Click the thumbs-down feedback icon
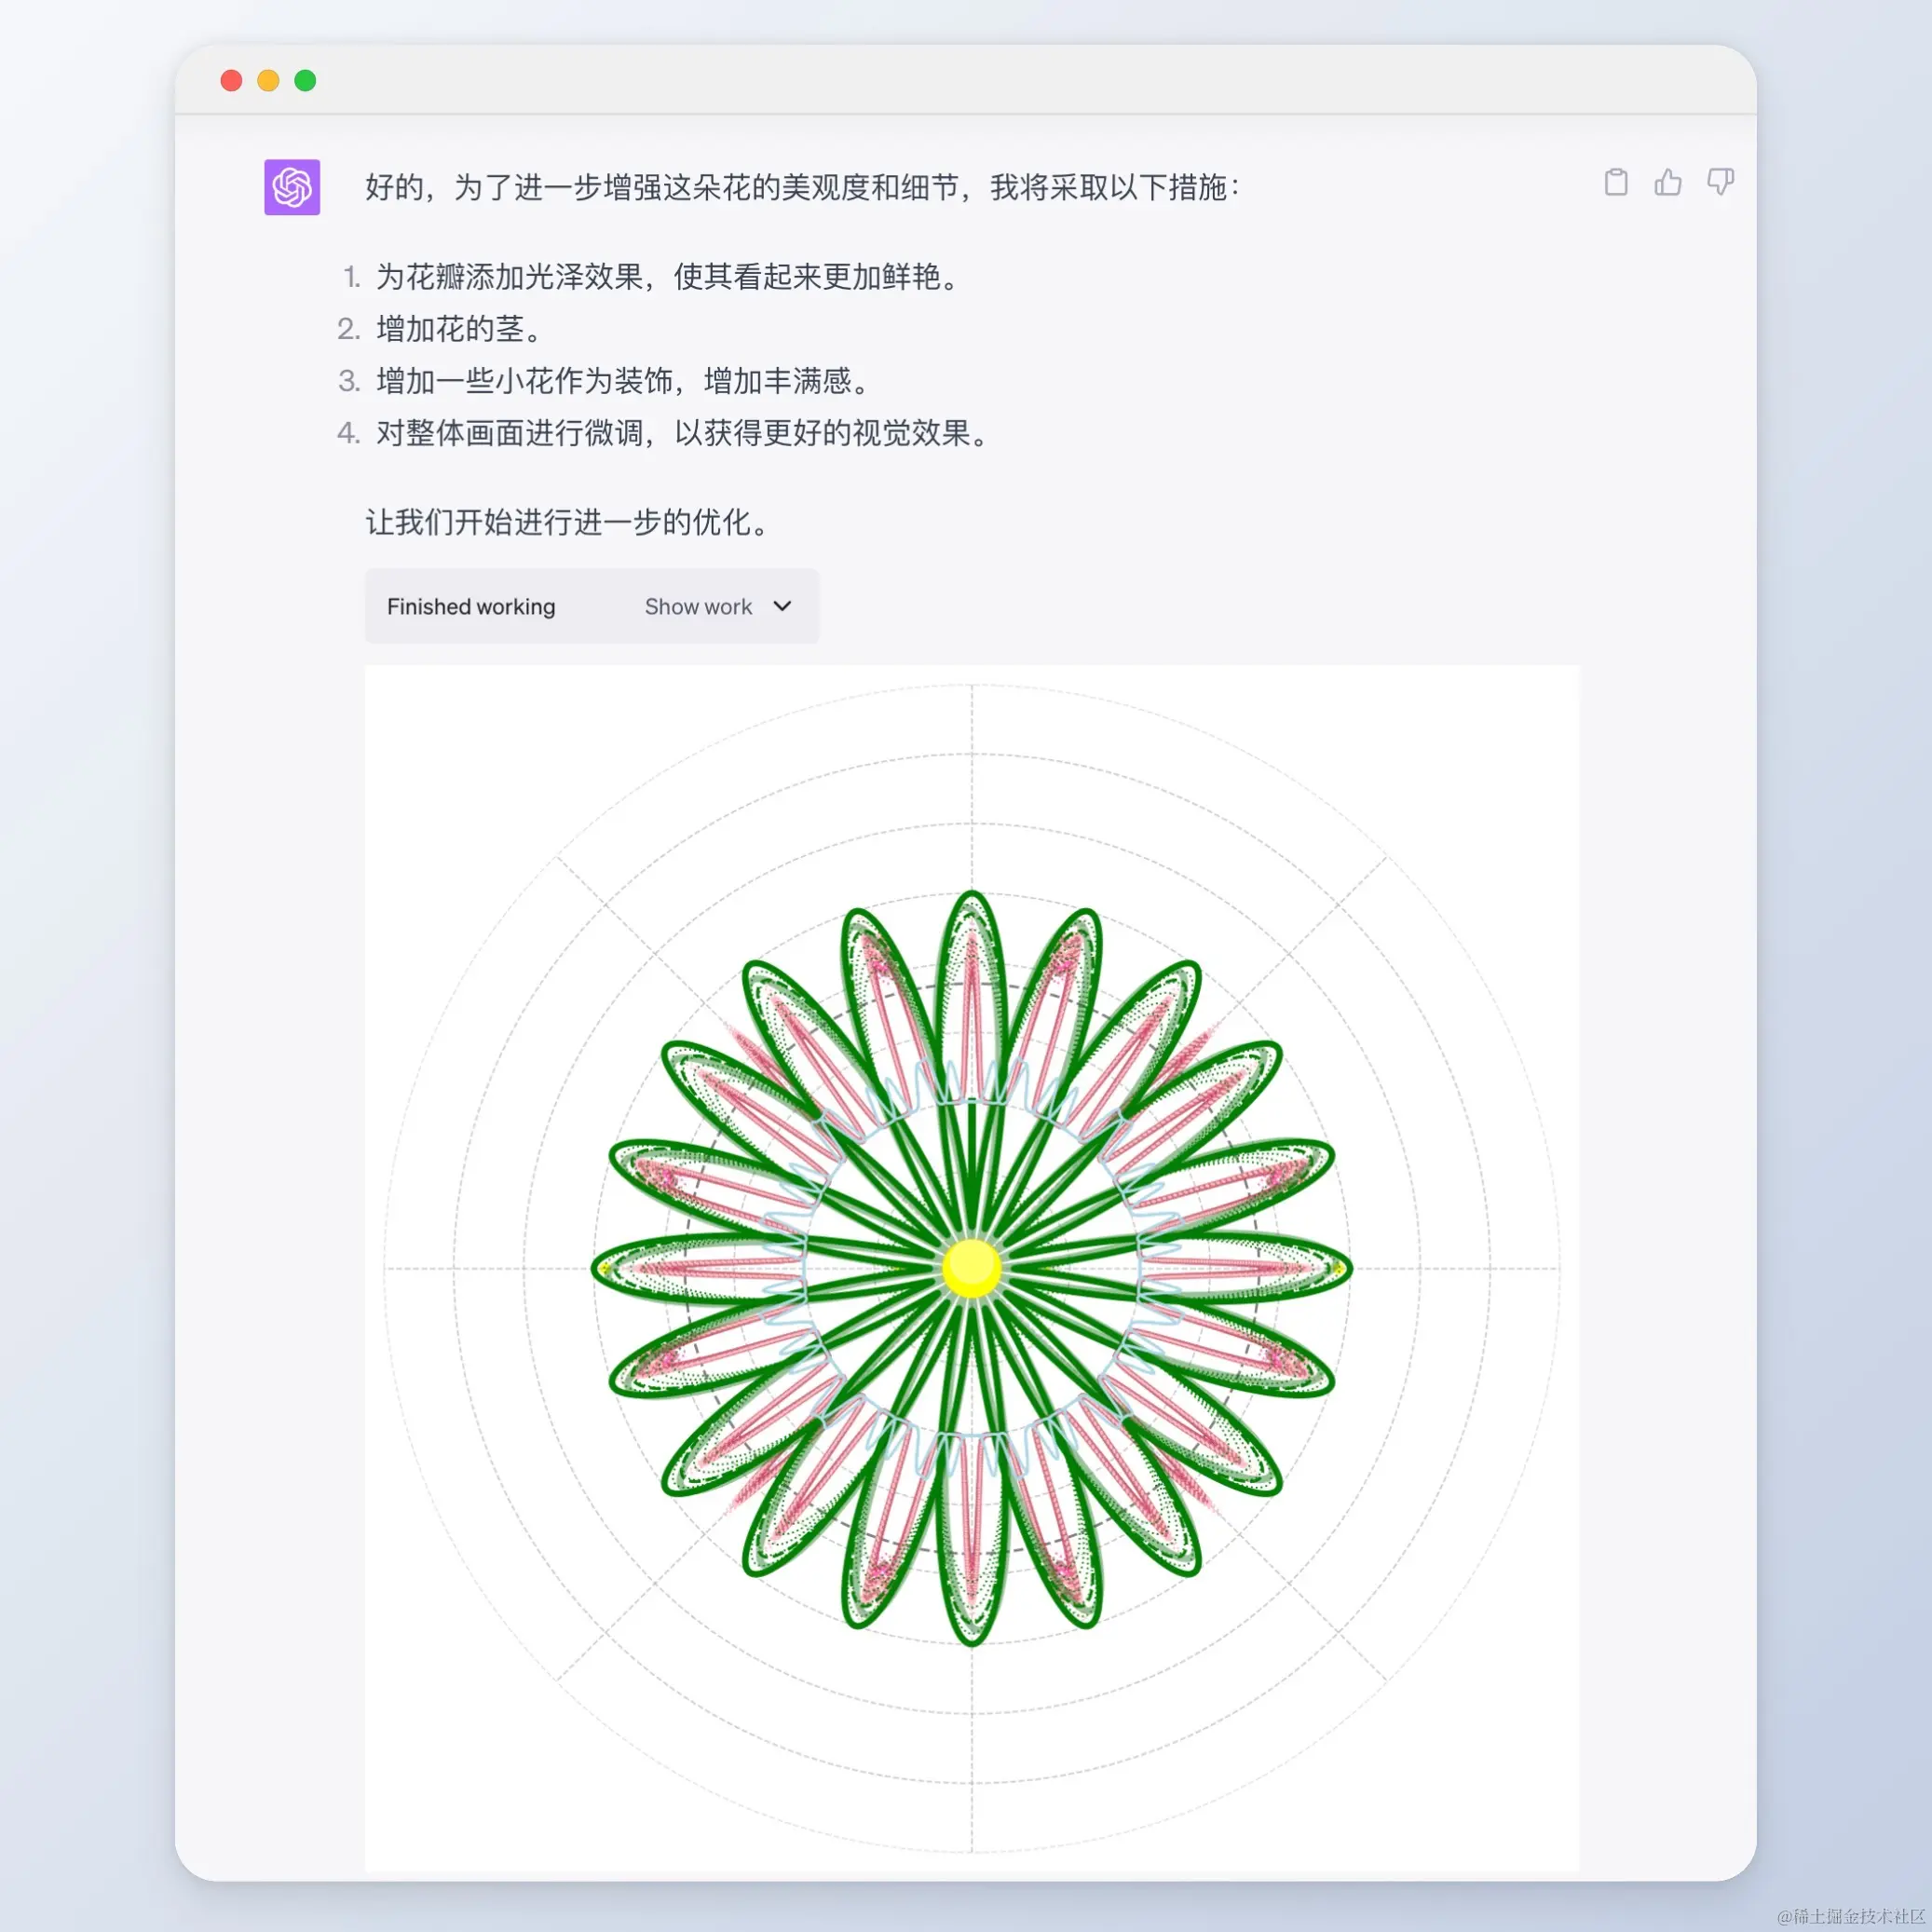The width and height of the screenshot is (1932, 1932). [1720, 182]
